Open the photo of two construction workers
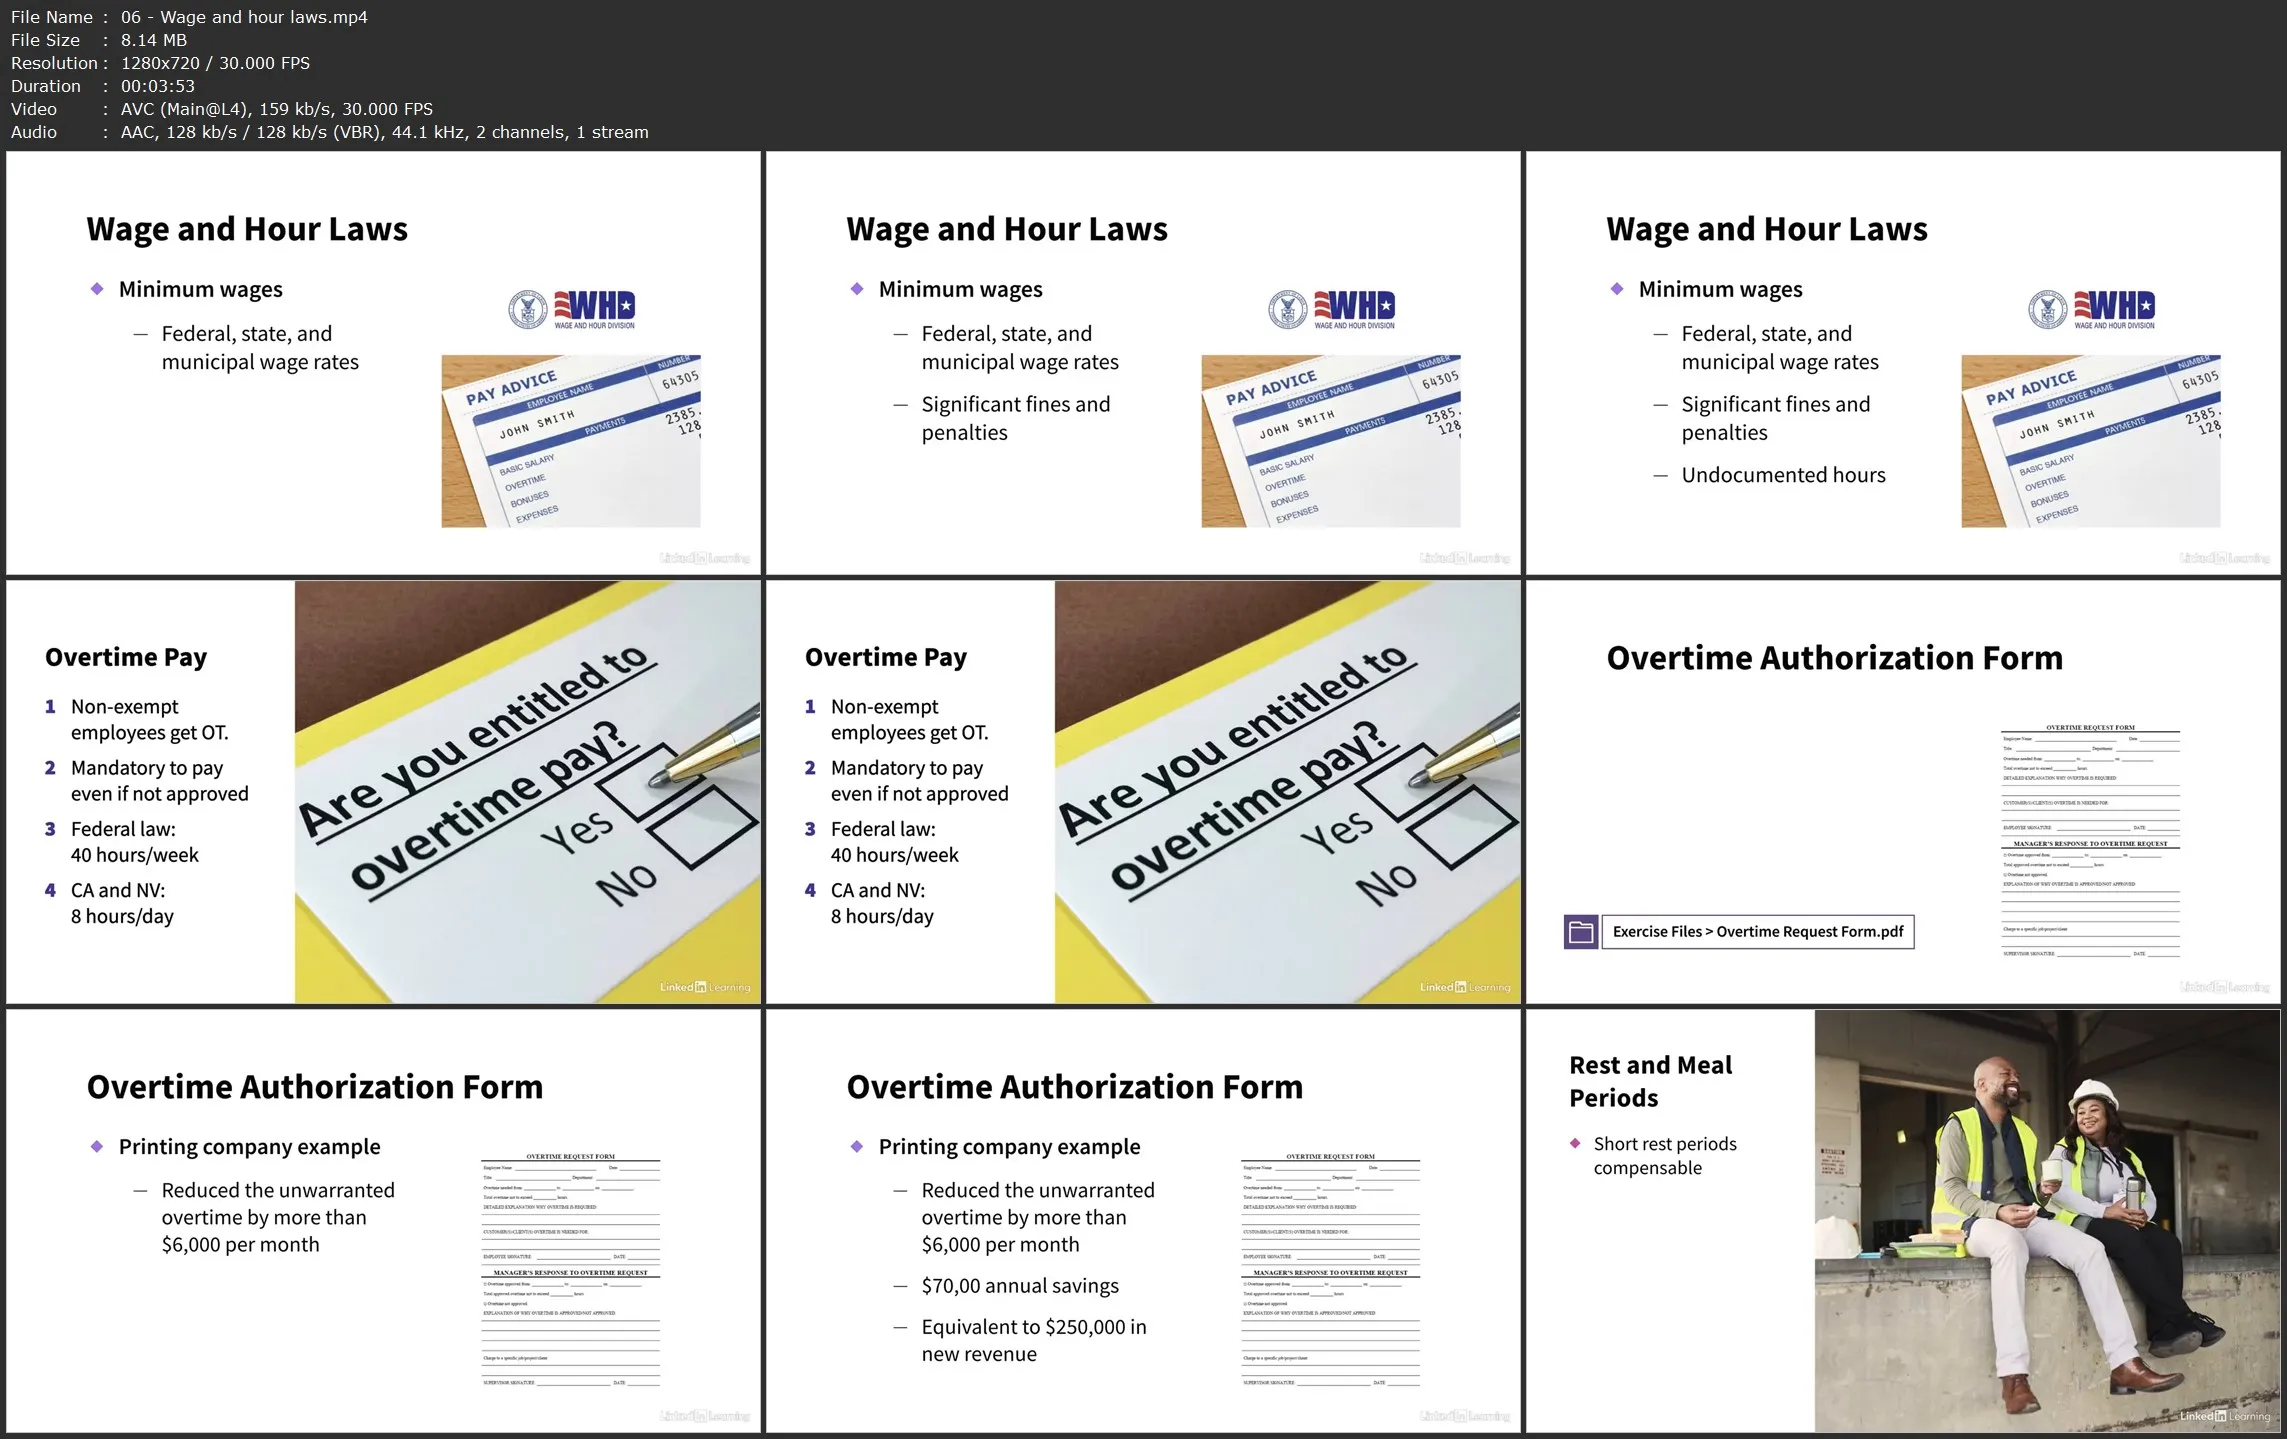 2047,1221
